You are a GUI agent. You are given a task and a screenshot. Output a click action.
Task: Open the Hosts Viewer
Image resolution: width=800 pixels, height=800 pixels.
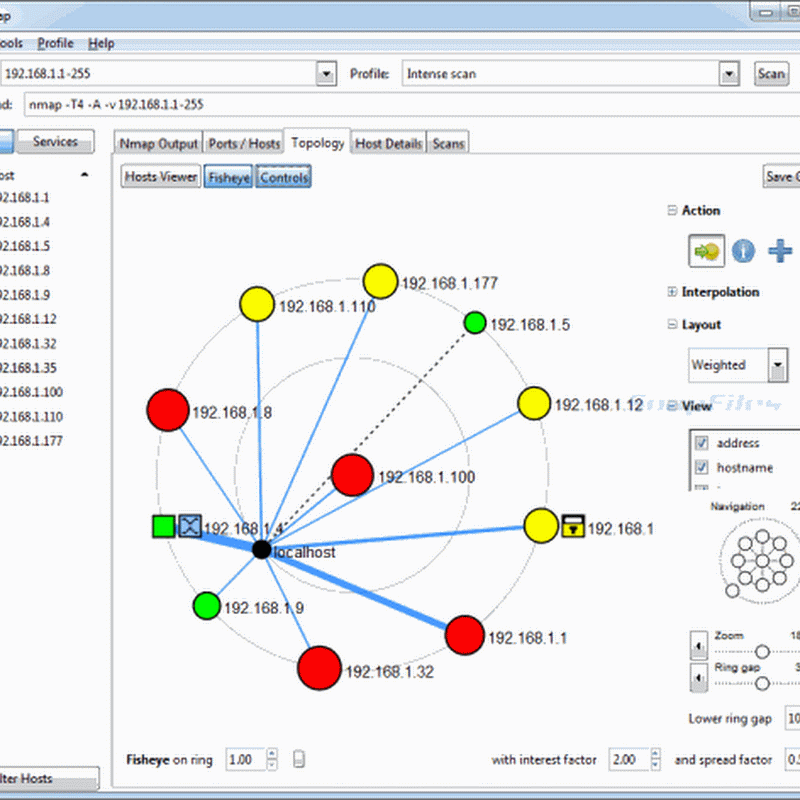pos(161,177)
